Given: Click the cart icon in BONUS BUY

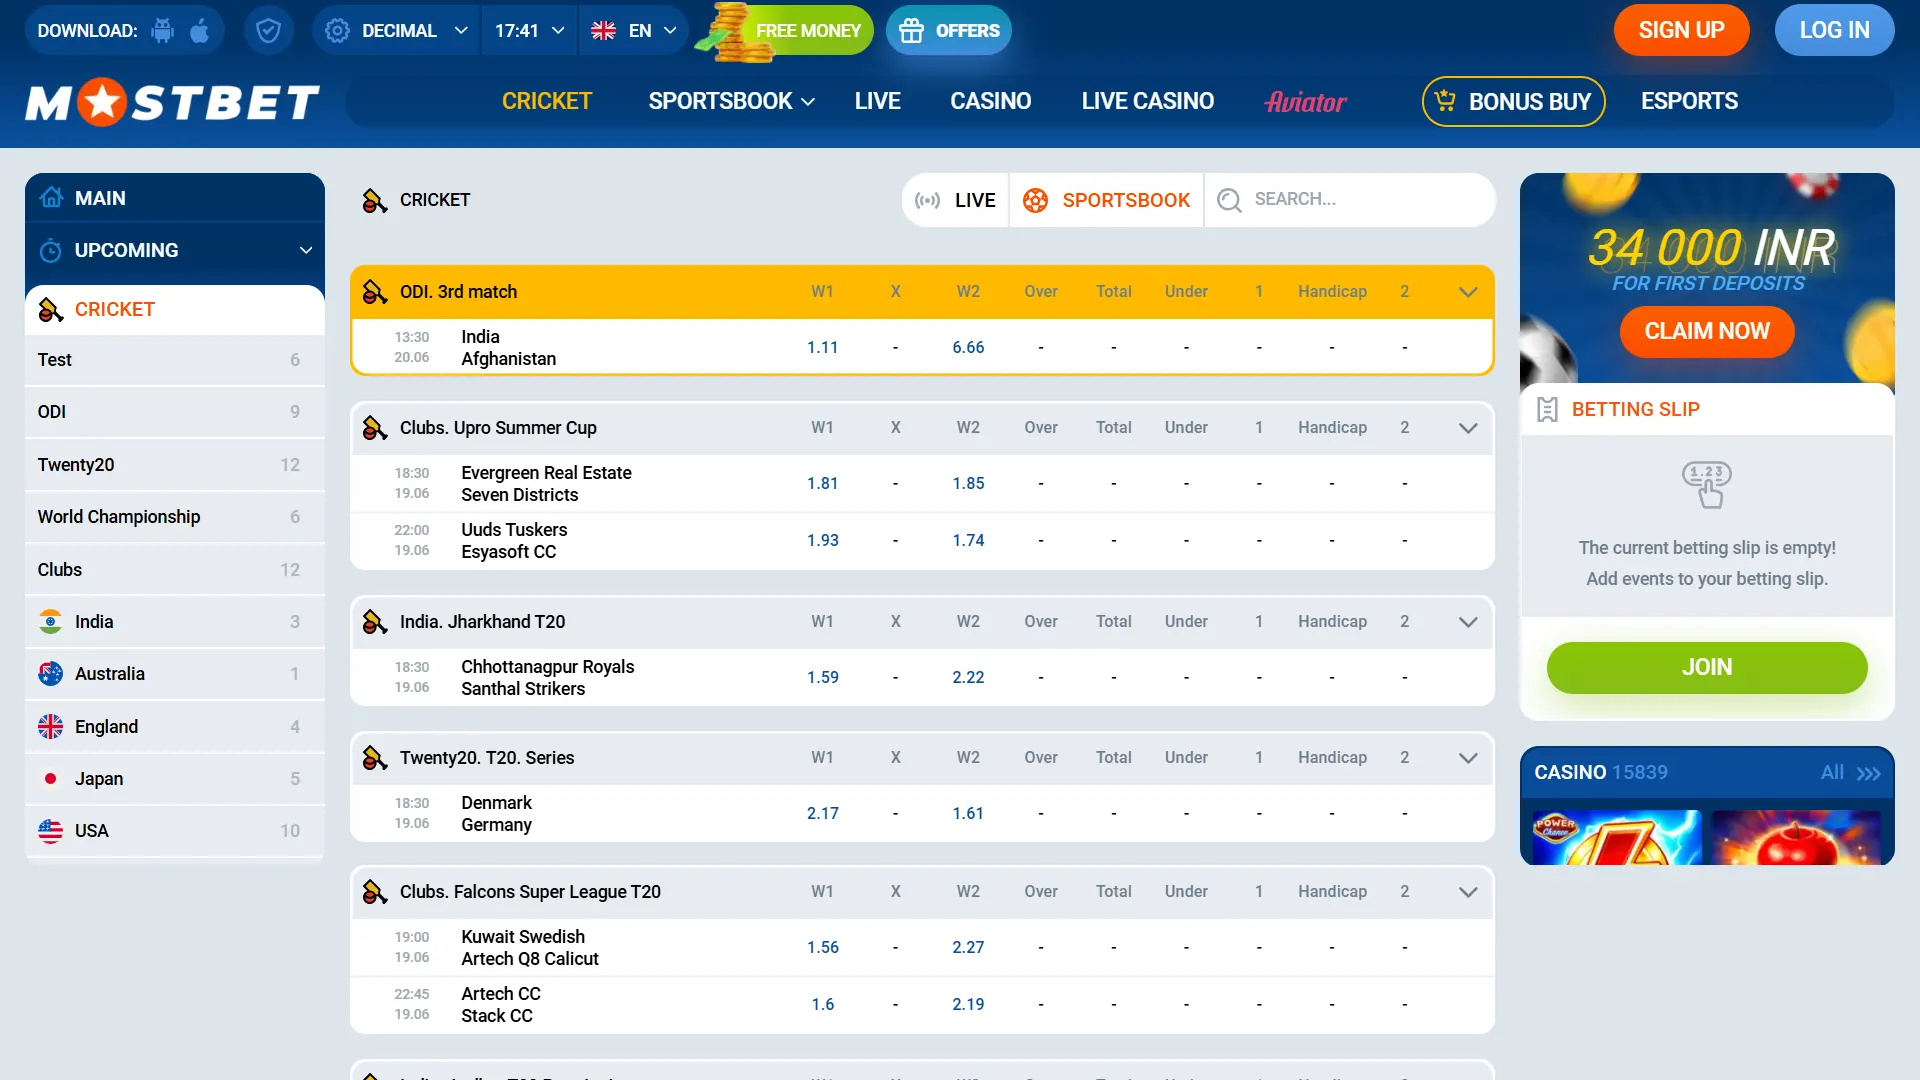Looking at the screenshot, I should [1445, 100].
